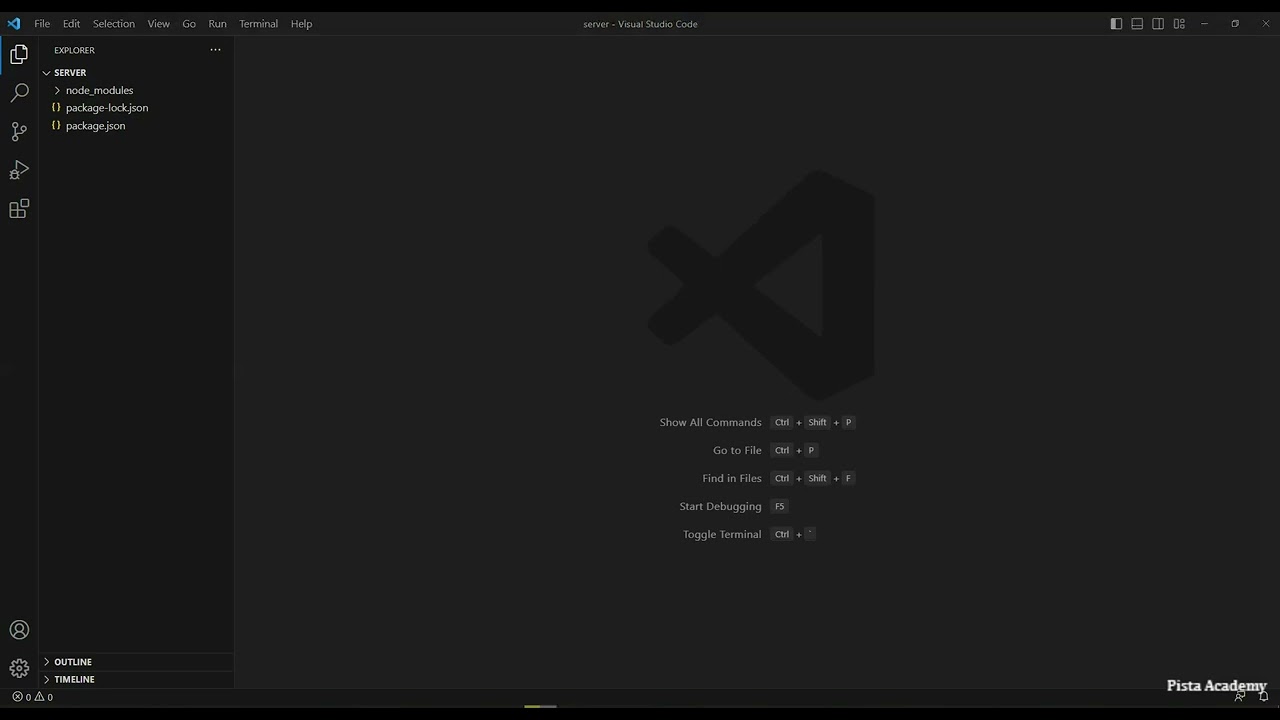Expand the node_modules folder
Screen dimensions: 1280x720
click(136, 90)
